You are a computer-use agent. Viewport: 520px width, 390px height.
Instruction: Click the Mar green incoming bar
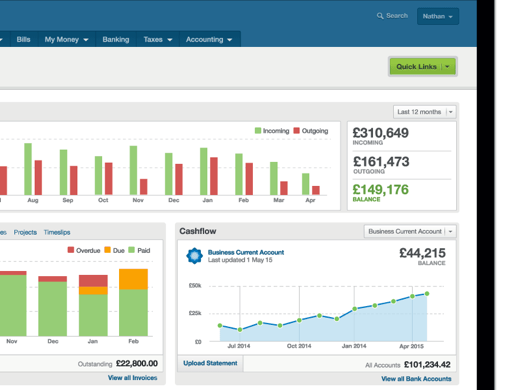coord(274,178)
